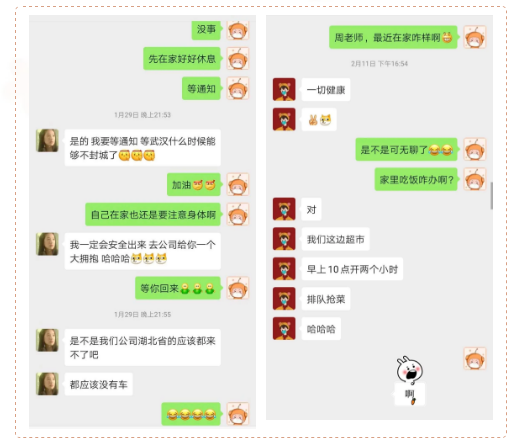
Task: Select the '等通知' message bubble
Action: [x=201, y=88]
